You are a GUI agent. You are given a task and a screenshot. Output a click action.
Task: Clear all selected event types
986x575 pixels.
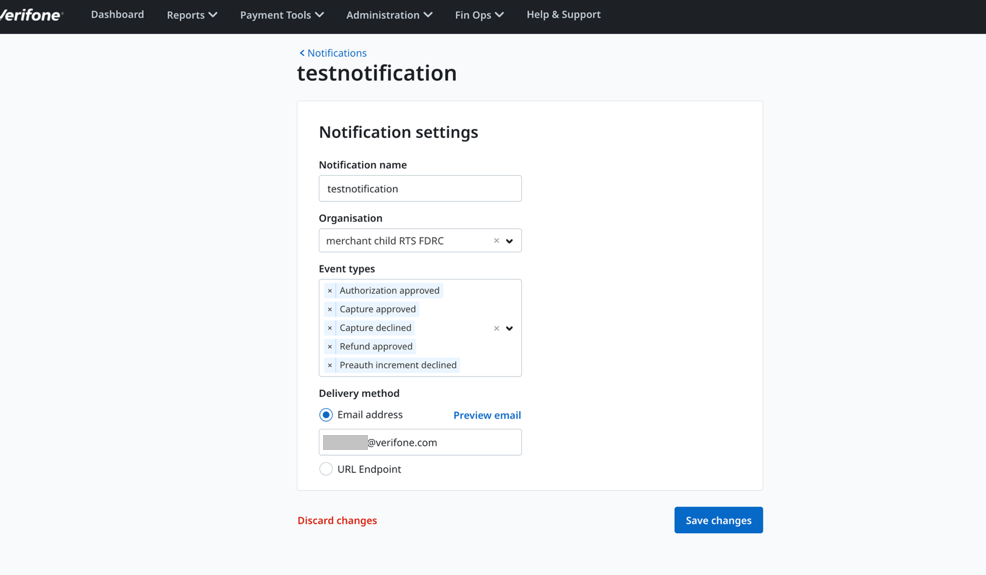(x=496, y=328)
